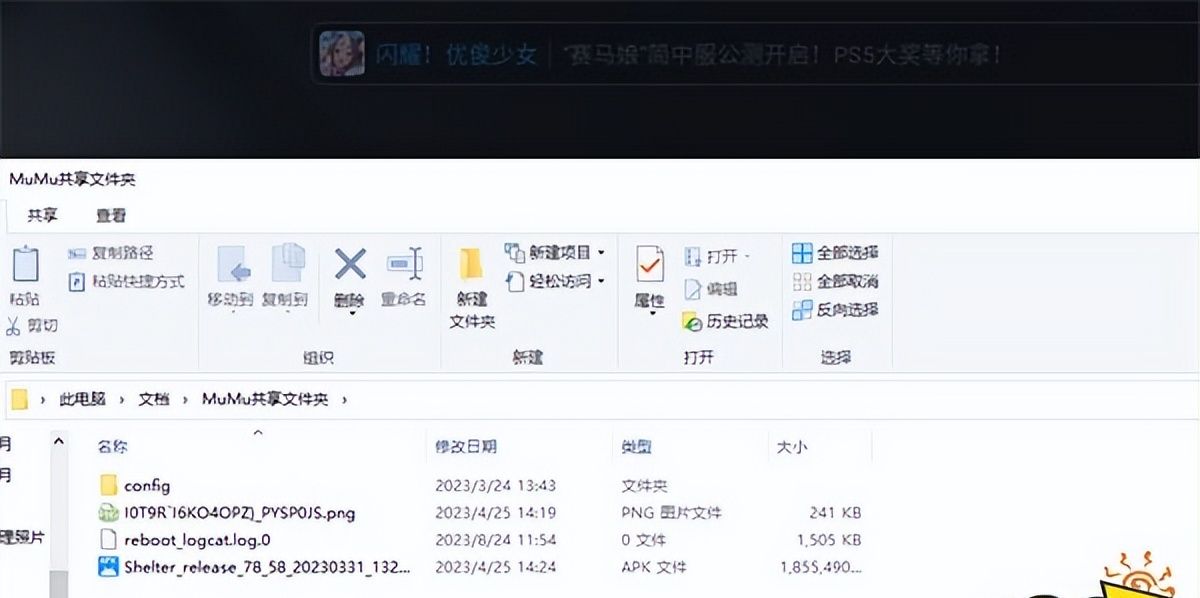Screen dimensions: 1200x598
Task: Select the Shelter_release APK file
Action: click(x=267, y=567)
